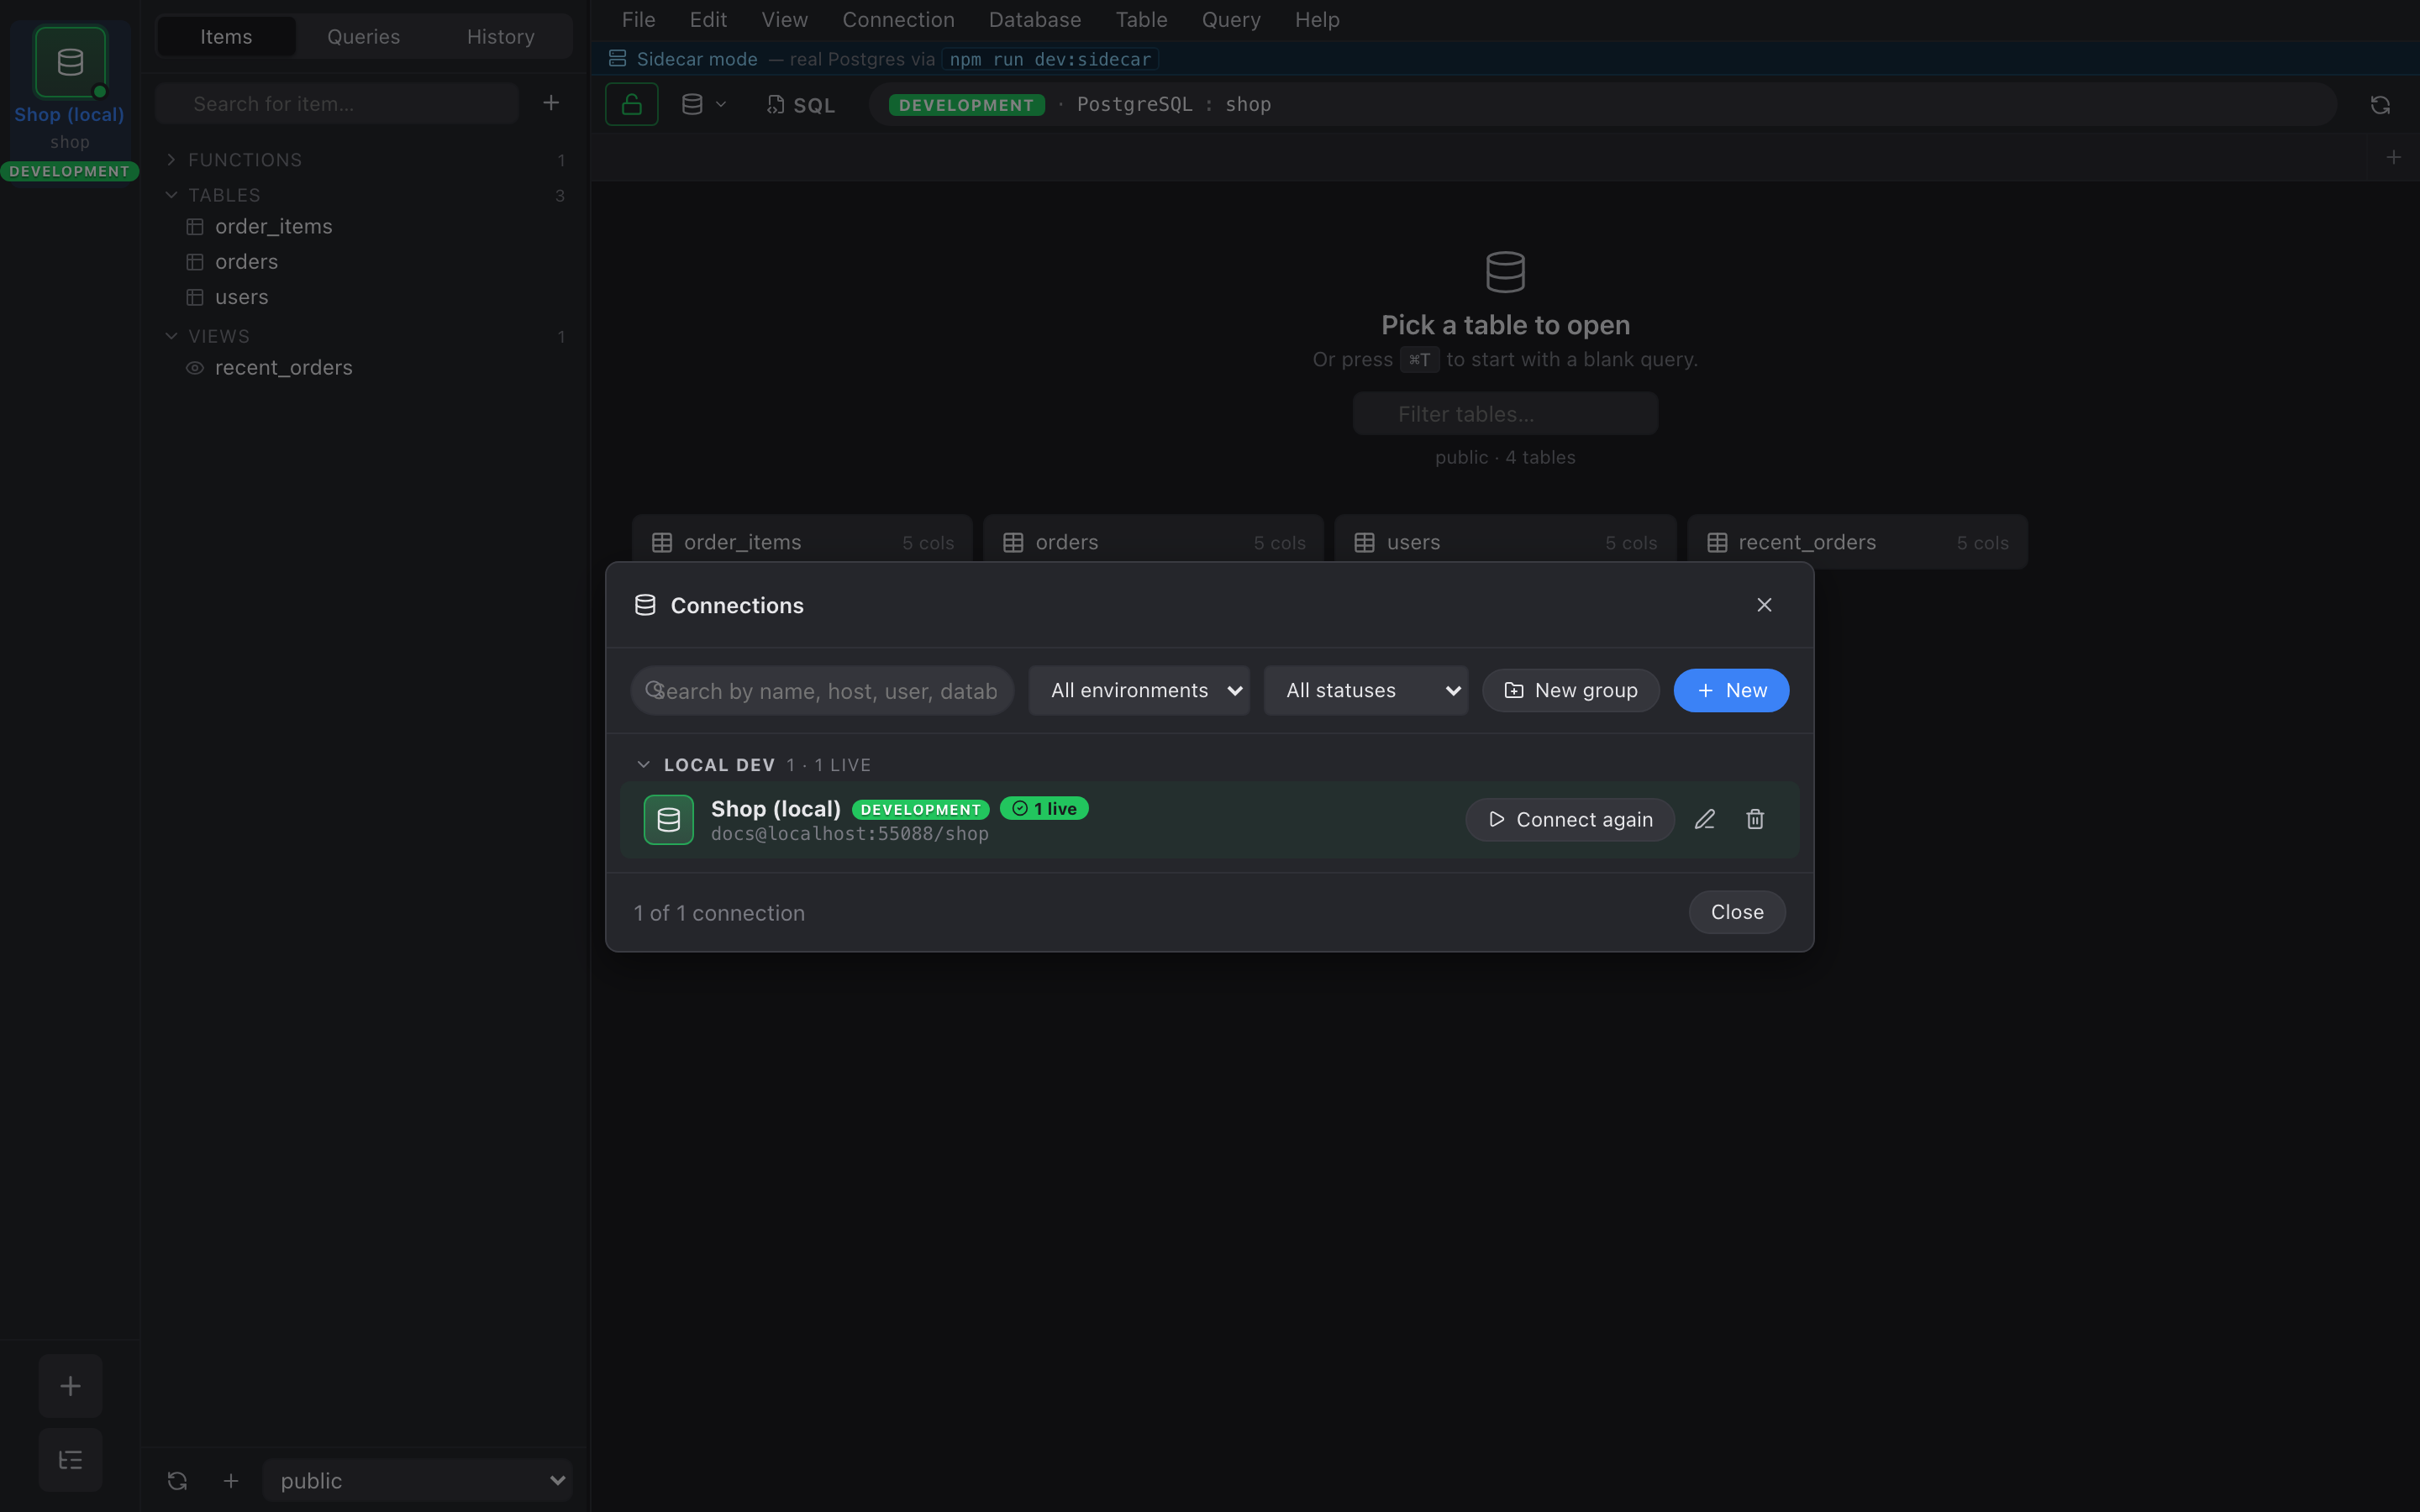Open the Table menu
Image resolution: width=2420 pixels, height=1512 pixels.
(x=1141, y=20)
